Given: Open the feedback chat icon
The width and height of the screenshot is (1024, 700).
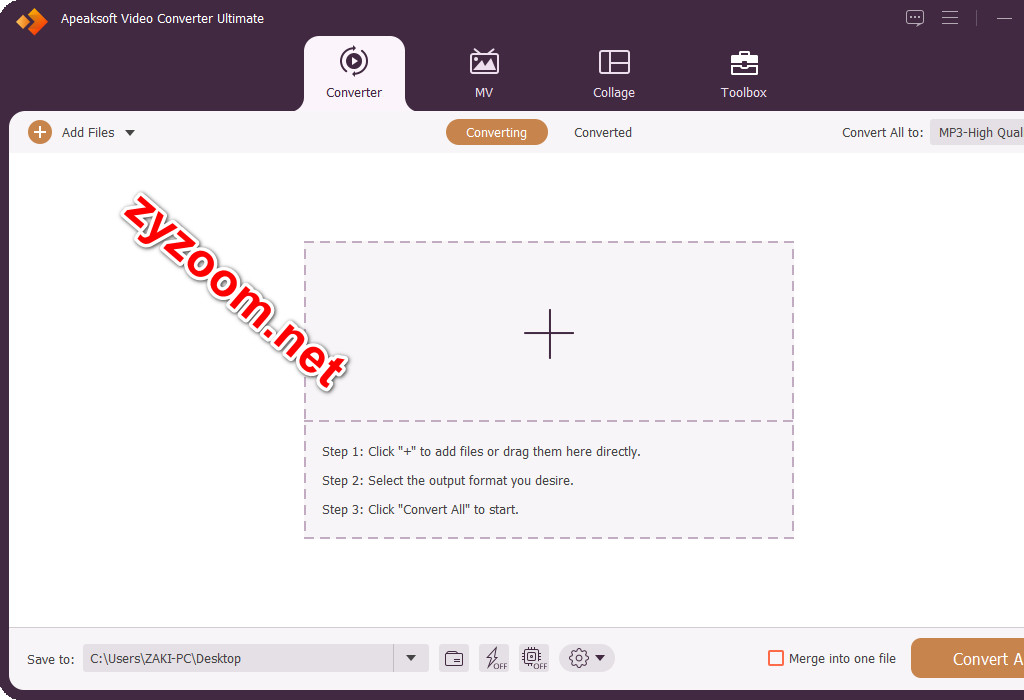Looking at the screenshot, I should point(915,18).
